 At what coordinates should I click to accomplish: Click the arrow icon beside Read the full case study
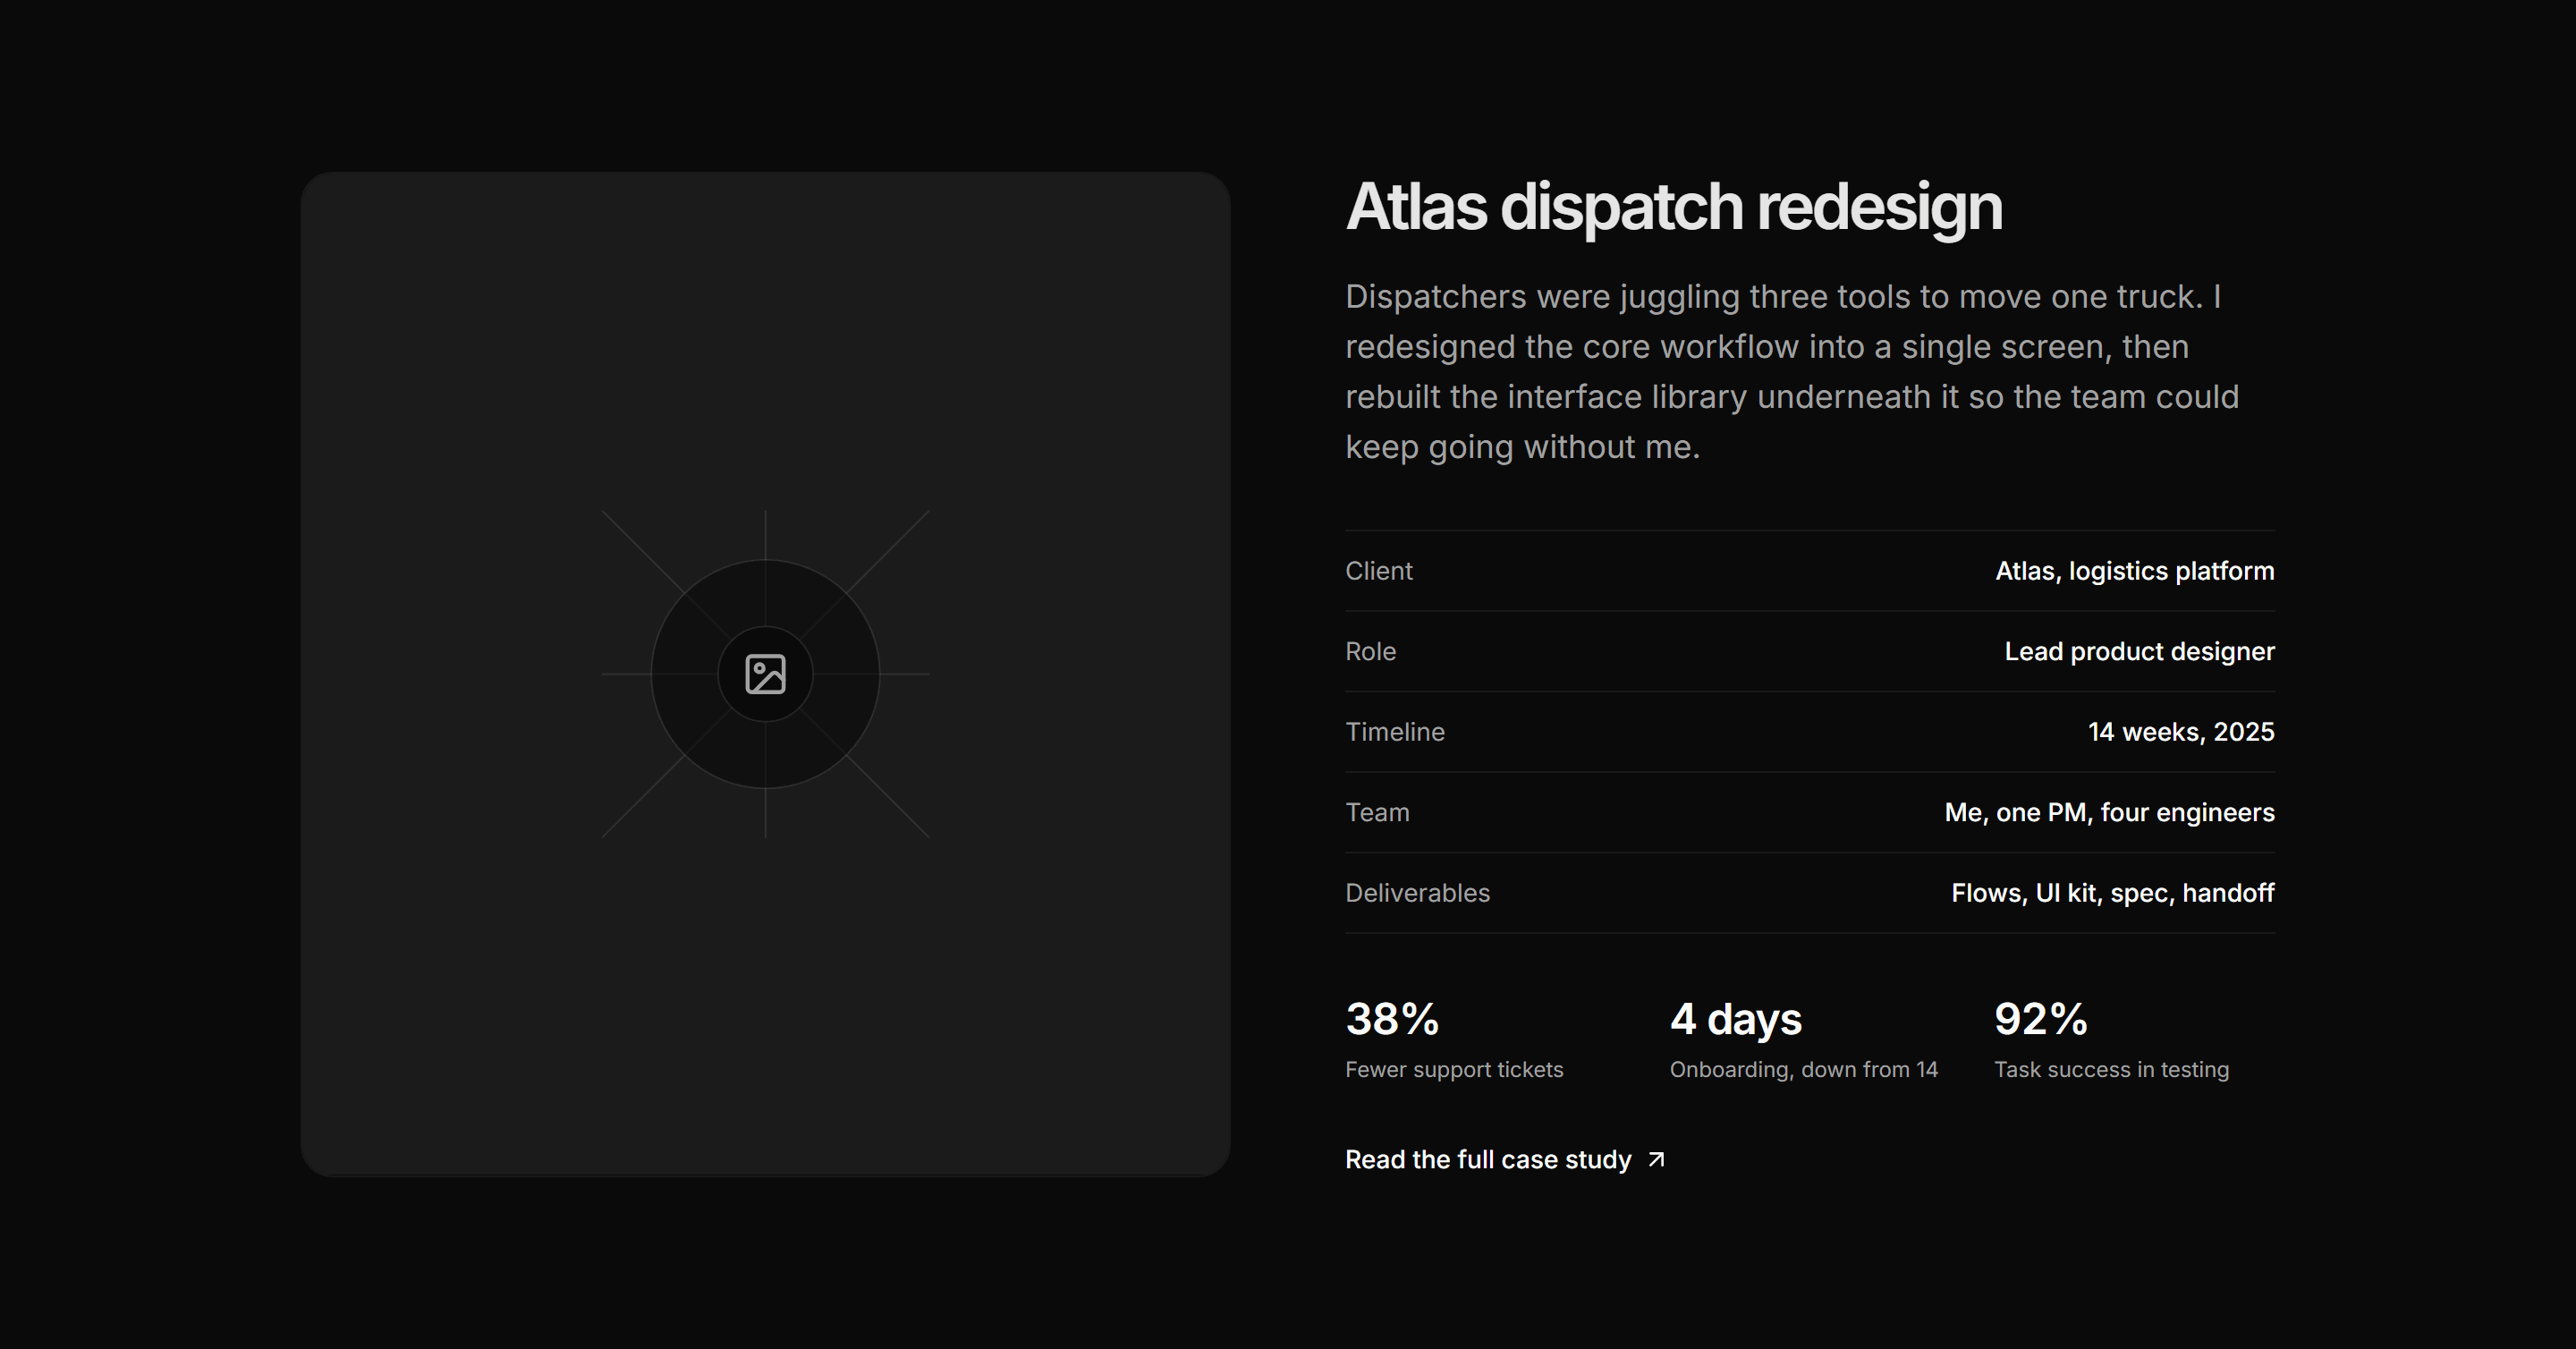(1656, 1159)
